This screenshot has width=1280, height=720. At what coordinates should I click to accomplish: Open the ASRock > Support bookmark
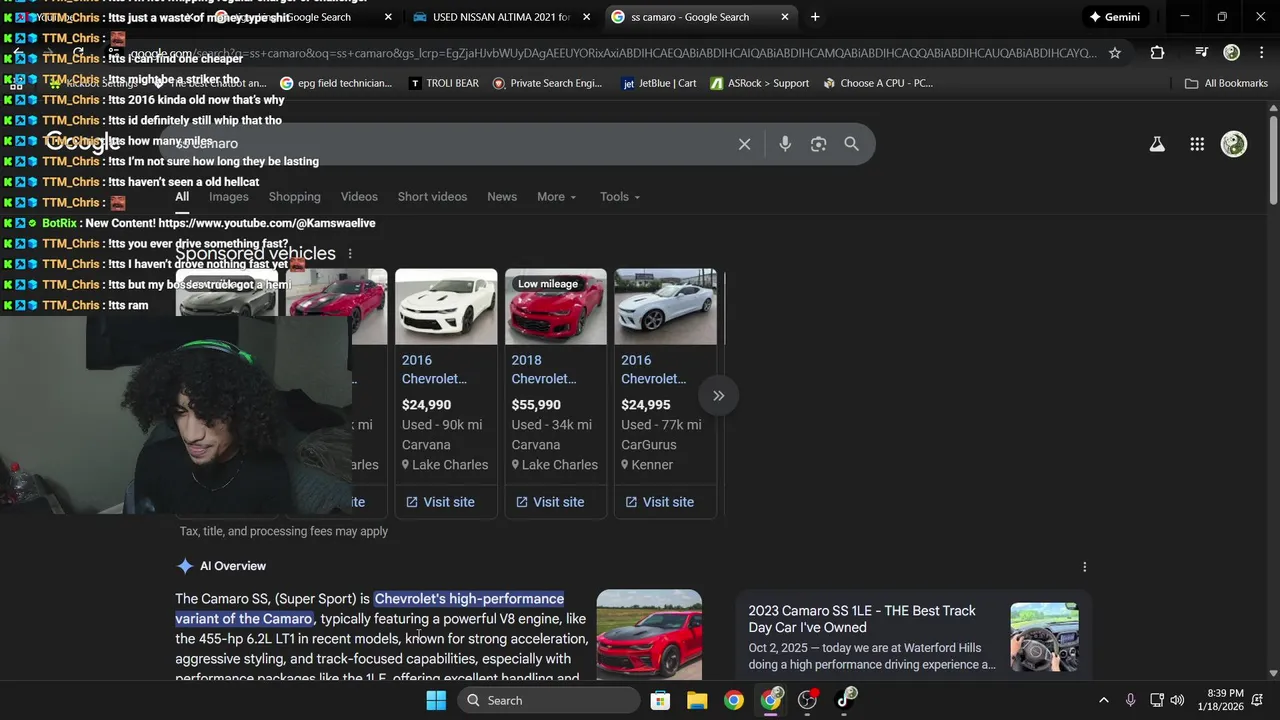(x=760, y=83)
